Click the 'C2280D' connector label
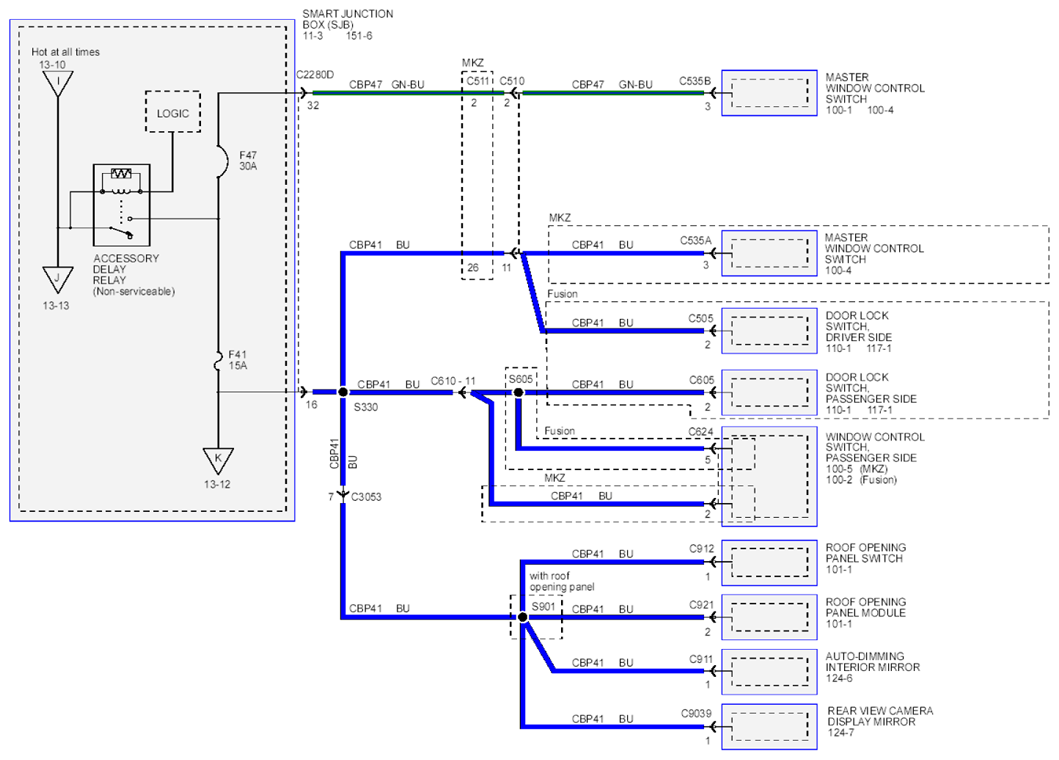The height and width of the screenshot is (760, 1059). [315, 75]
